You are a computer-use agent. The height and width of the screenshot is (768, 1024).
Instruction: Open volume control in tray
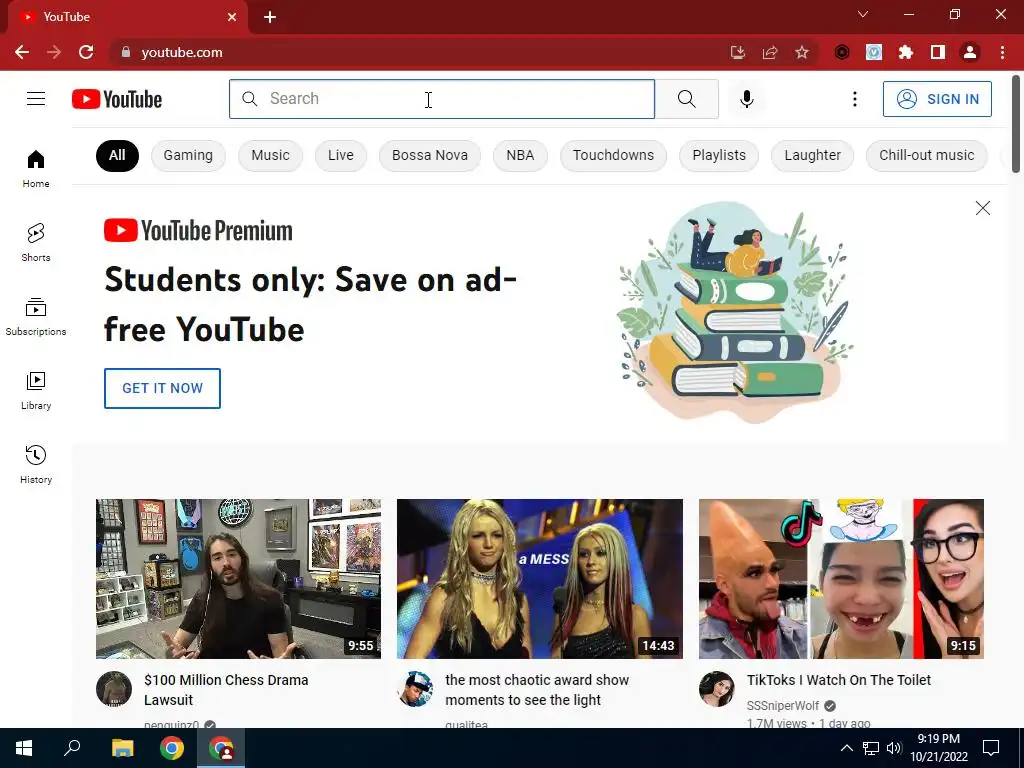coord(893,748)
